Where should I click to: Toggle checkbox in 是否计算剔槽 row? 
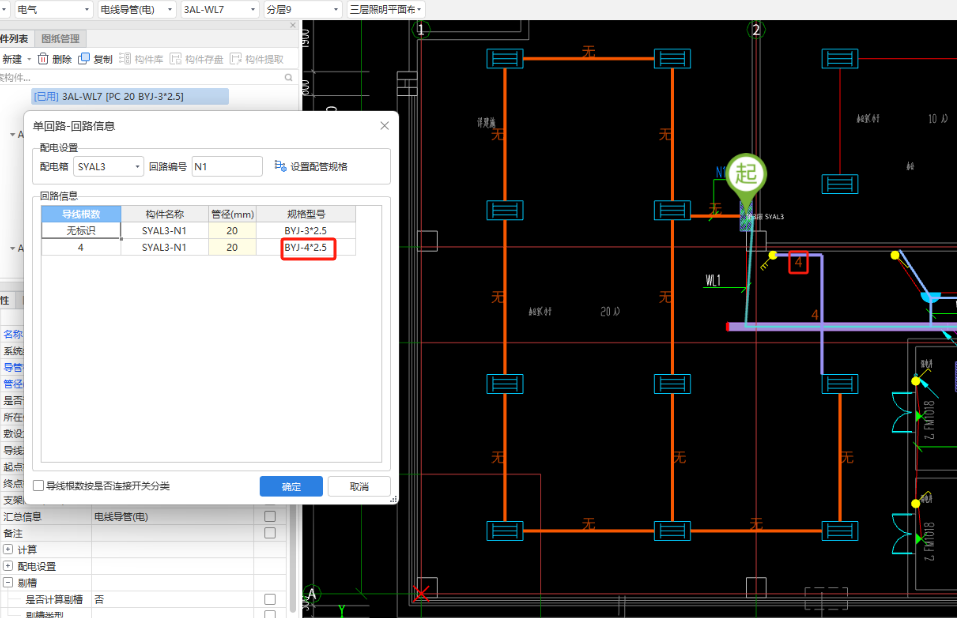pos(269,599)
